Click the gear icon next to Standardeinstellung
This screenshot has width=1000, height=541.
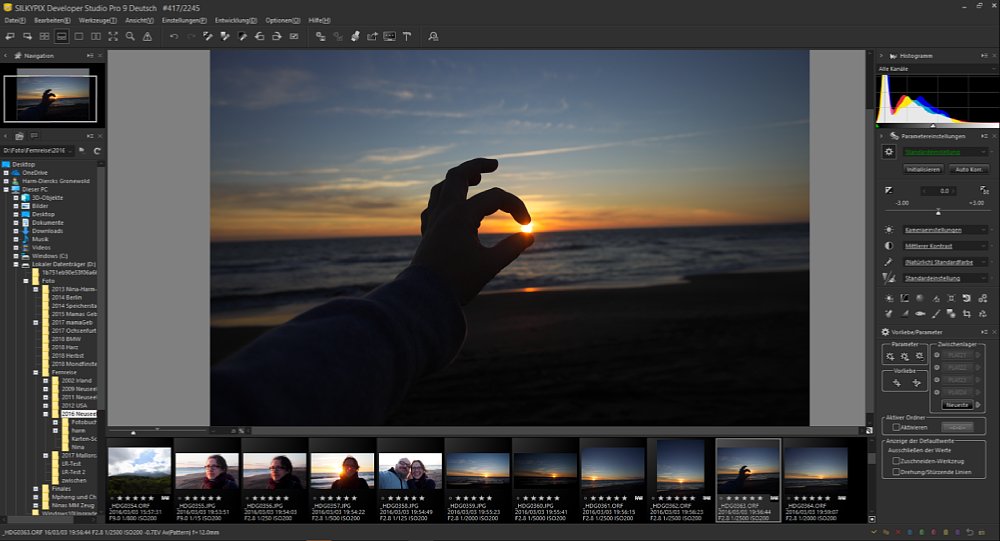click(x=889, y=152)
